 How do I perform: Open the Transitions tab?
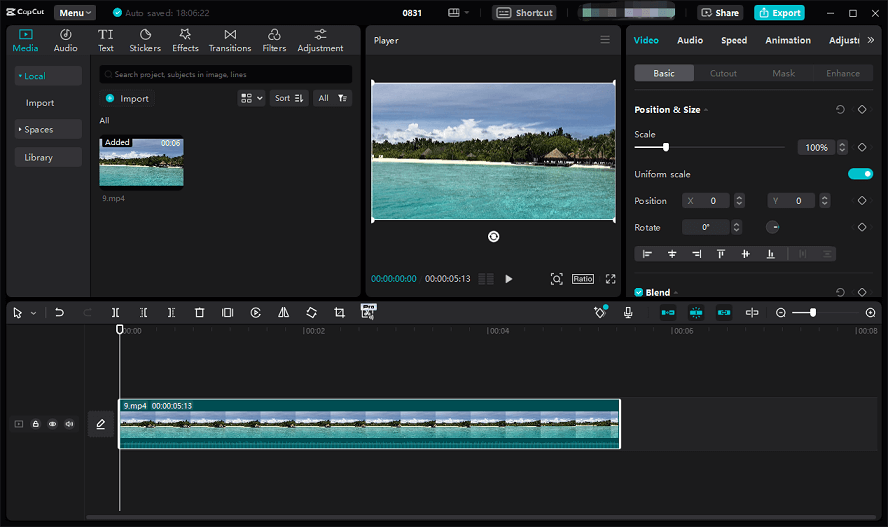pyautogui.click(x=230, y=41)
